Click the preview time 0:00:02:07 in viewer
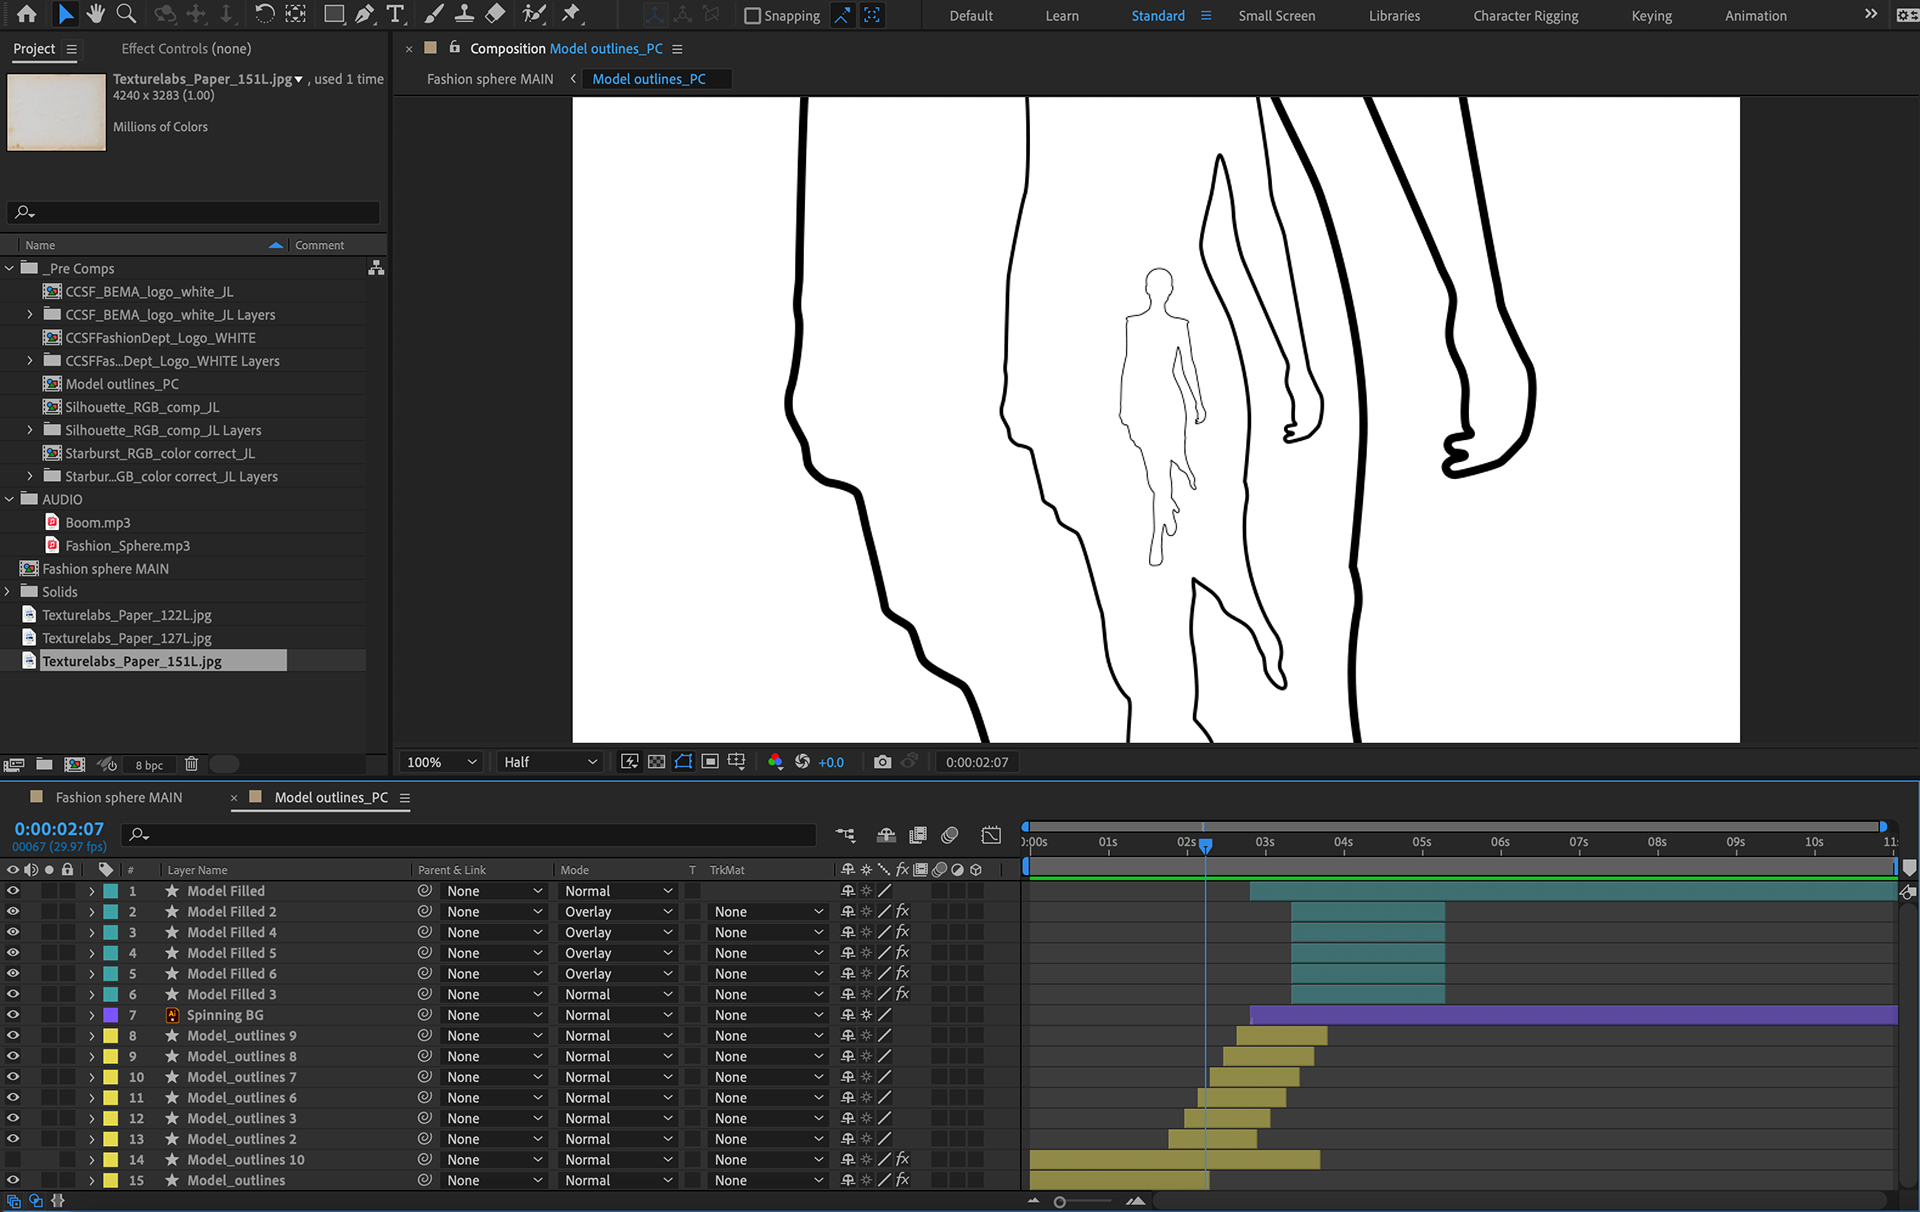The width and height of the screenshot is (1920, 1212). (977, 762)
